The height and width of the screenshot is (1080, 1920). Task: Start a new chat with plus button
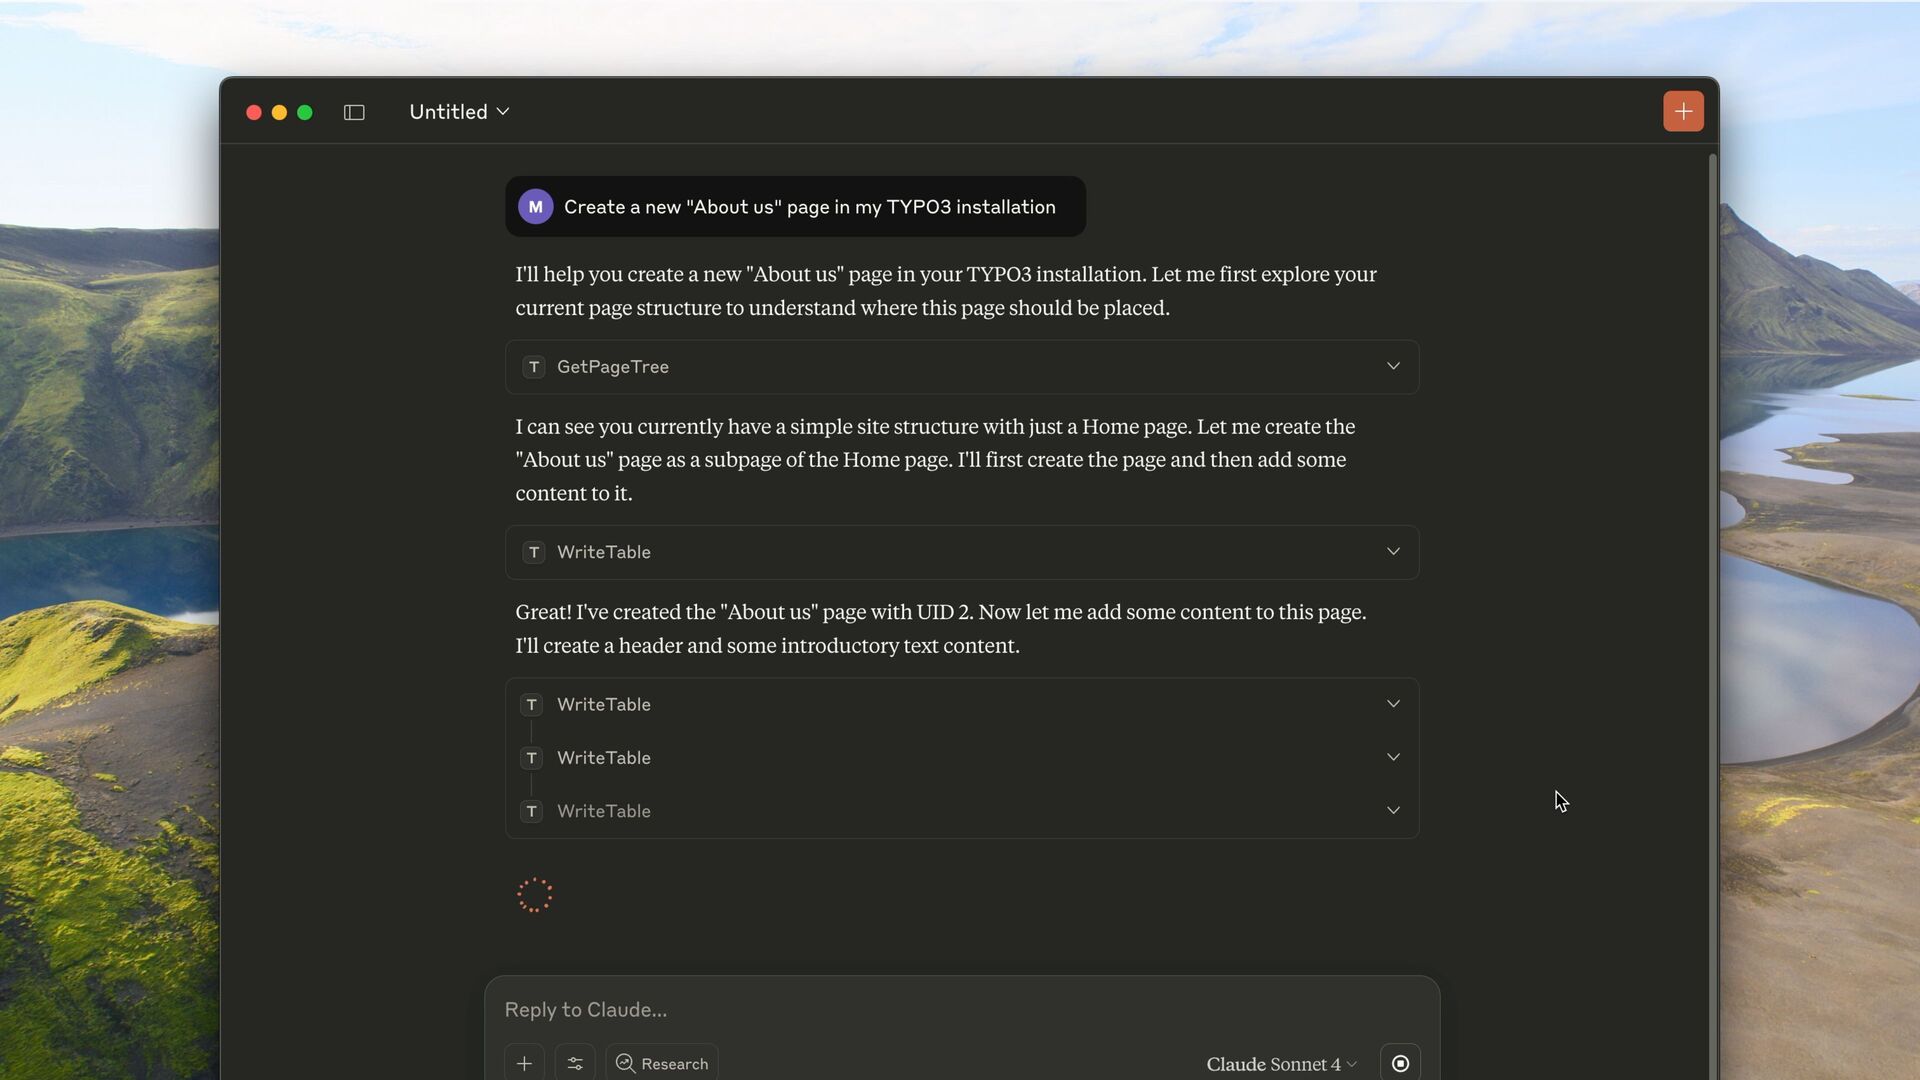1683,111
